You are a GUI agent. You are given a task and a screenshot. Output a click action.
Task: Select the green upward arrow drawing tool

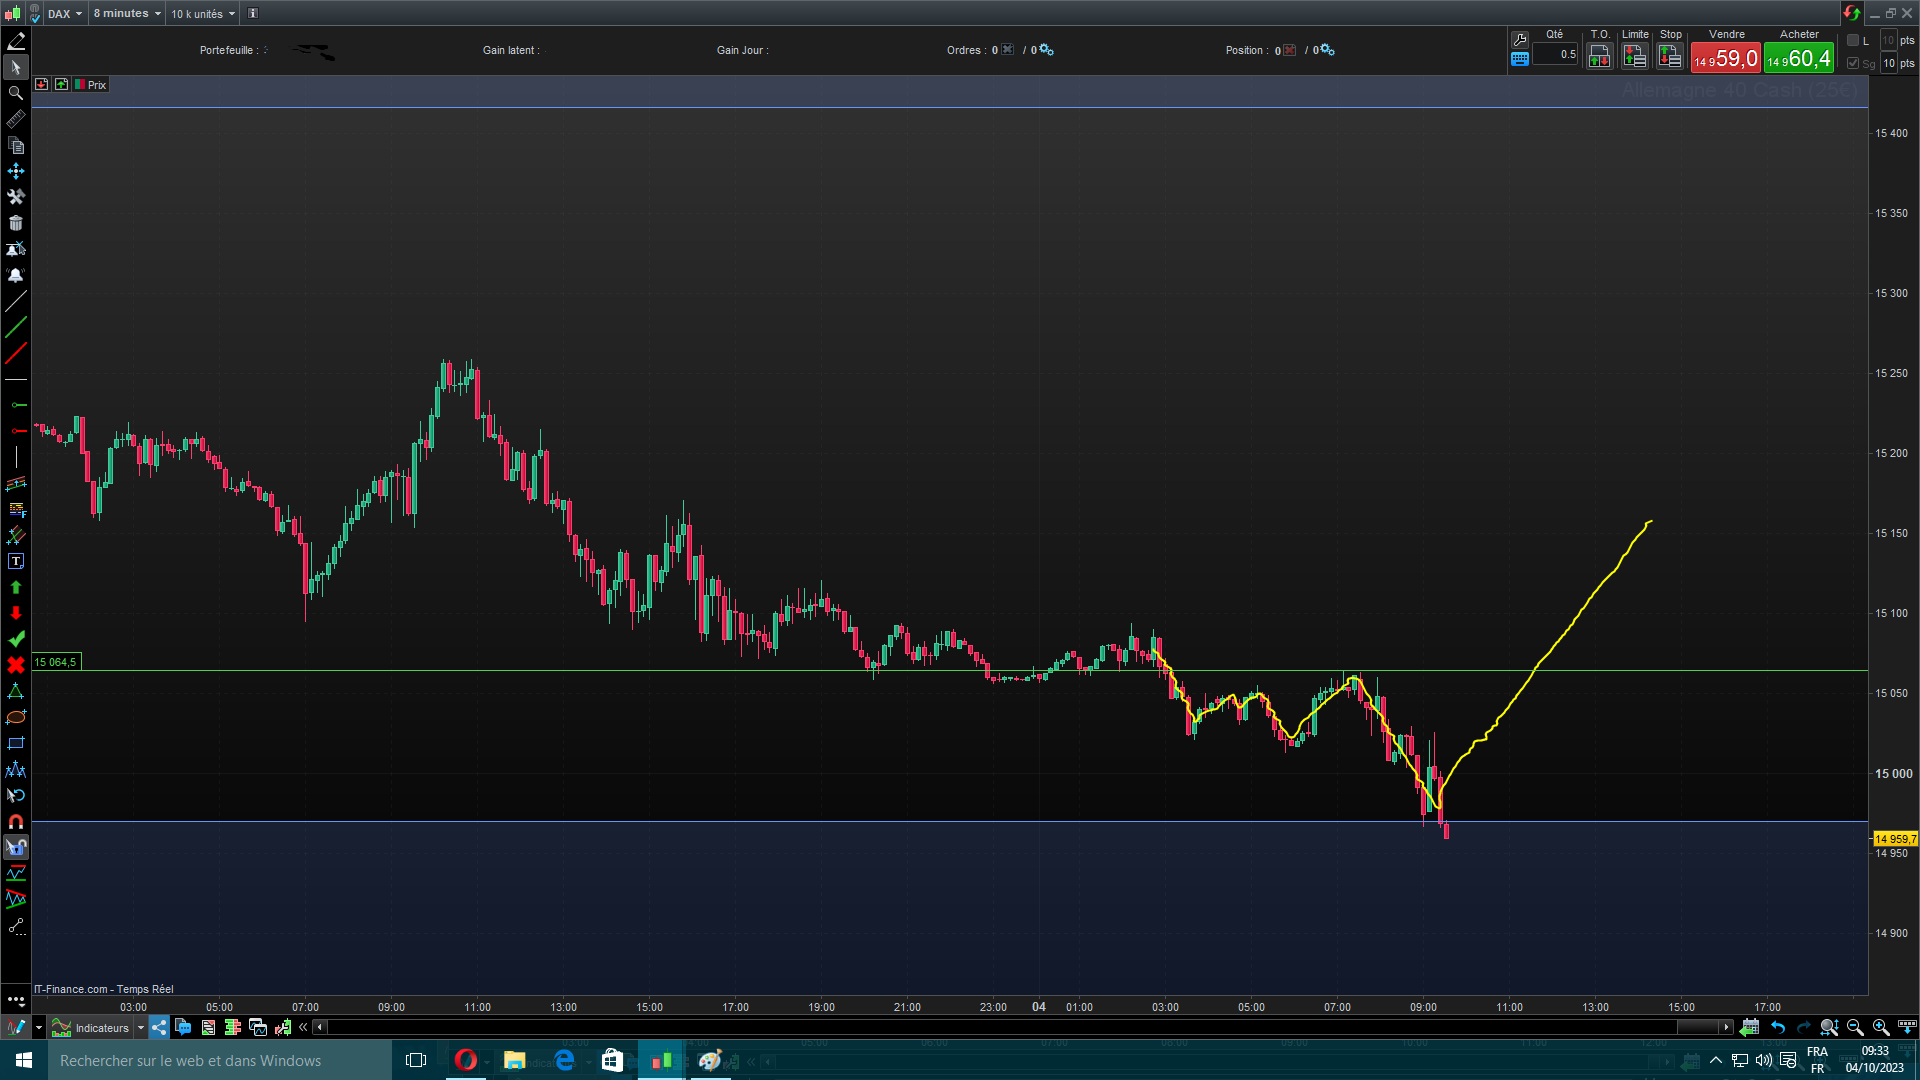(x=16, y=588)
